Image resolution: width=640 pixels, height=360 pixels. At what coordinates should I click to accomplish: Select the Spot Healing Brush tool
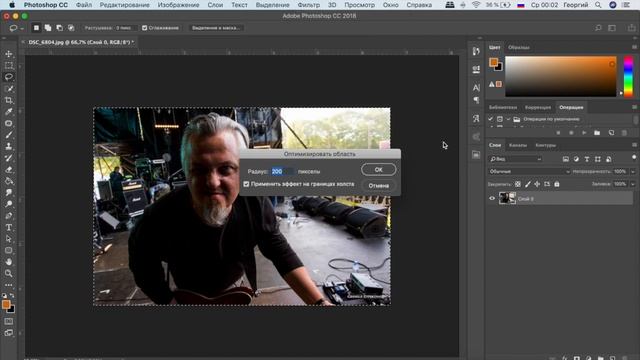point(9,123)
